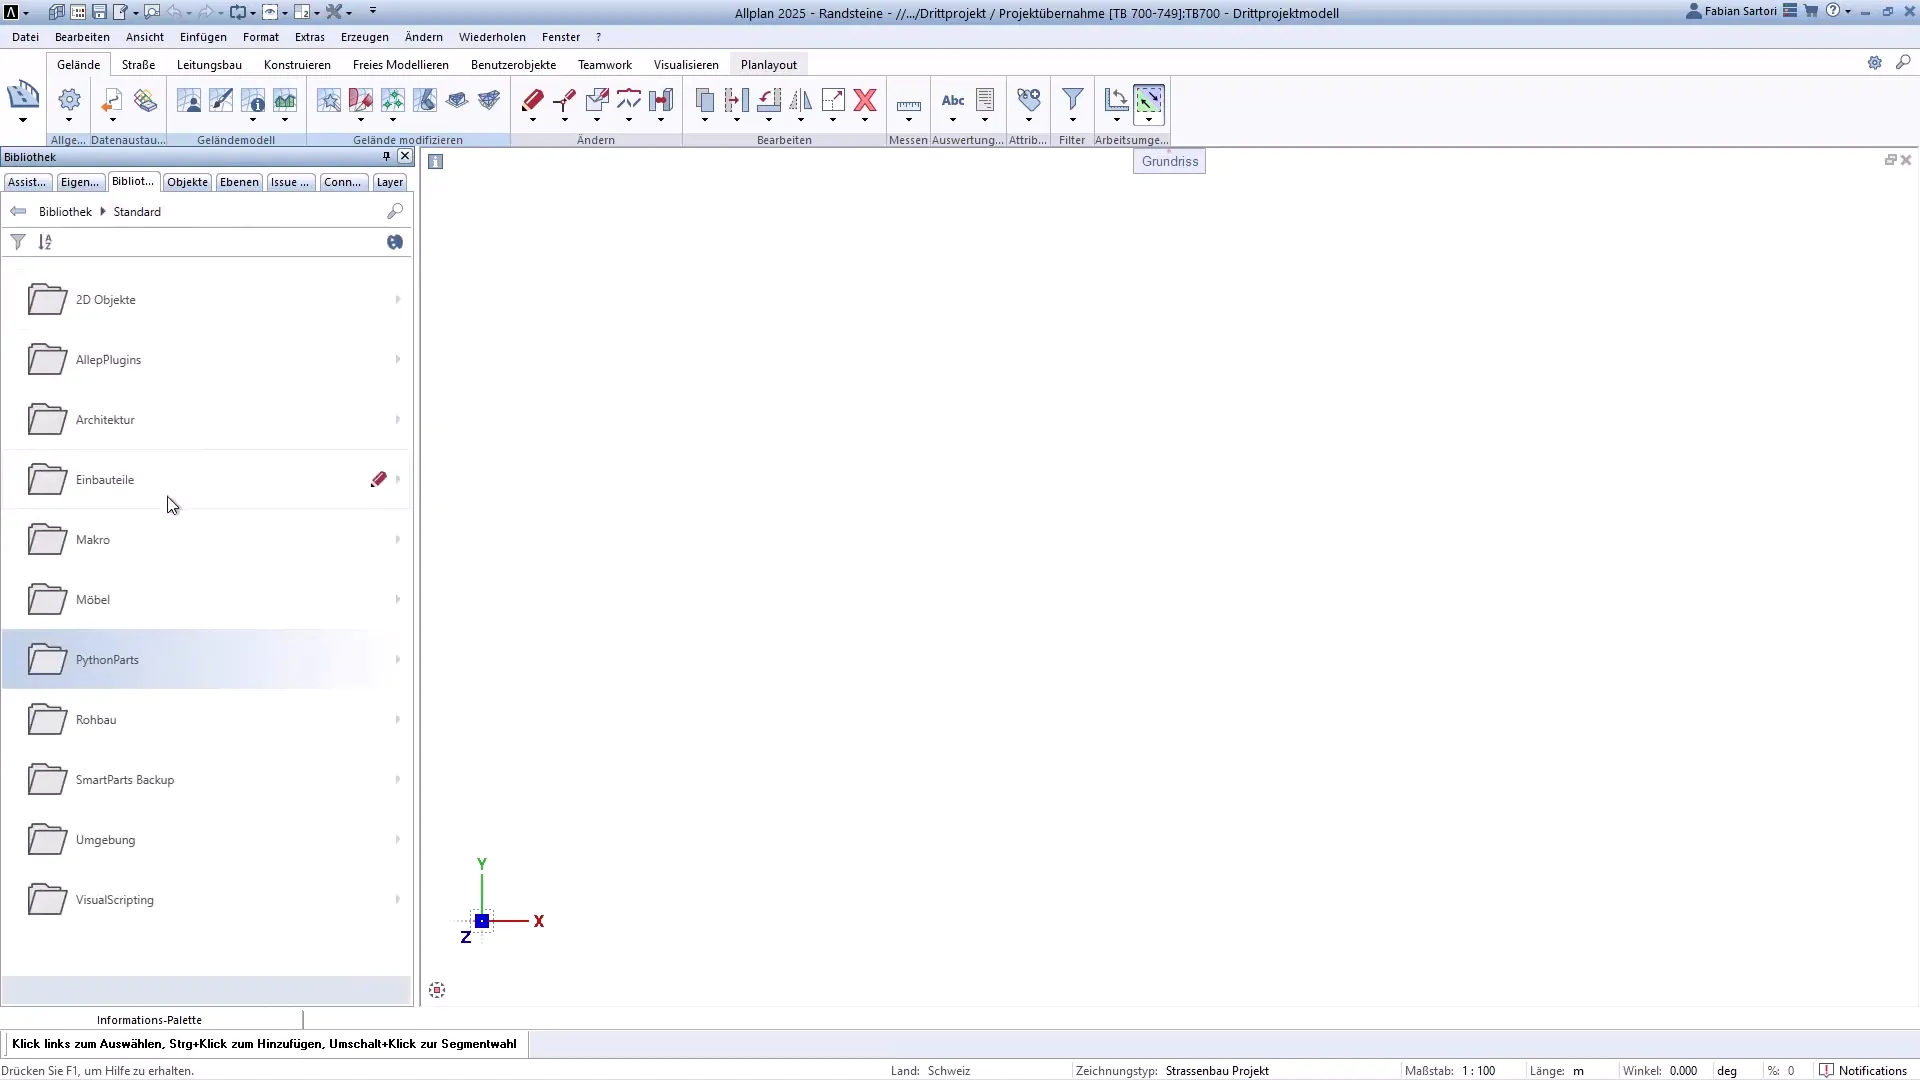The image size is (1920, 1080).
Task: Expand the Architektur folder
Action: pos(397,419)
